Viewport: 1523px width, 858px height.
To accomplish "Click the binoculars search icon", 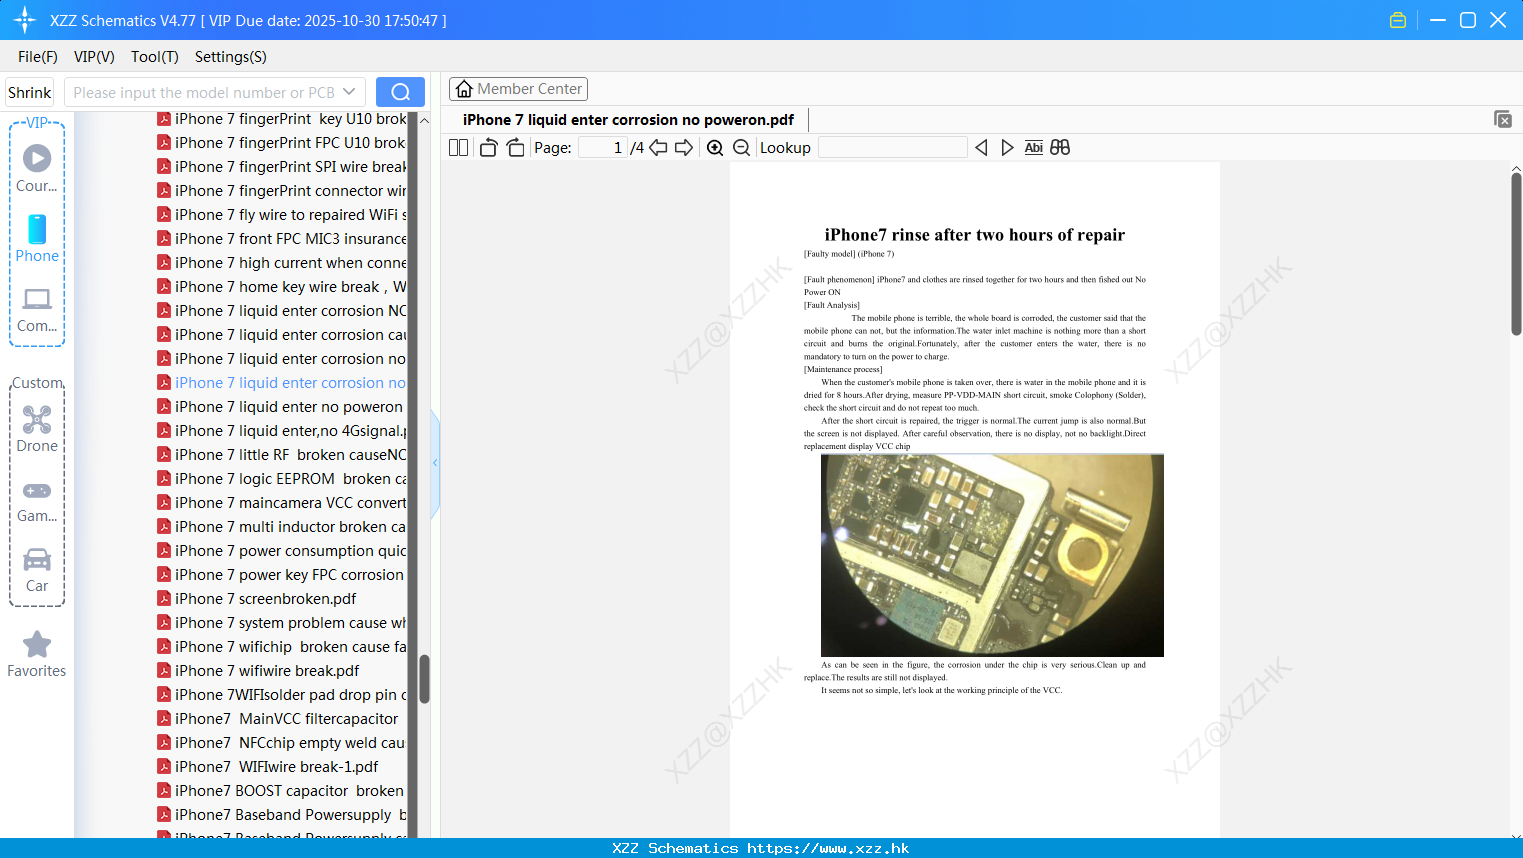I will click(x=1060, y=148).
